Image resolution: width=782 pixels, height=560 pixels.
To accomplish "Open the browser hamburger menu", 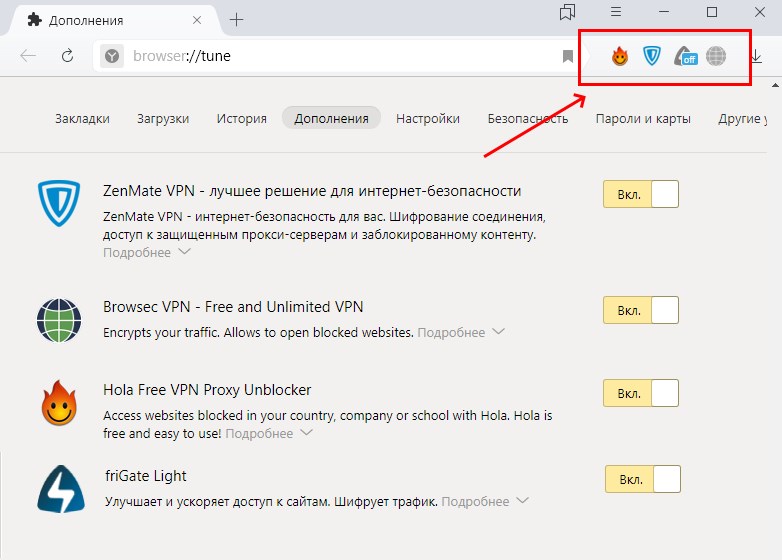I will pyautogui.click(x=616, y=11).
